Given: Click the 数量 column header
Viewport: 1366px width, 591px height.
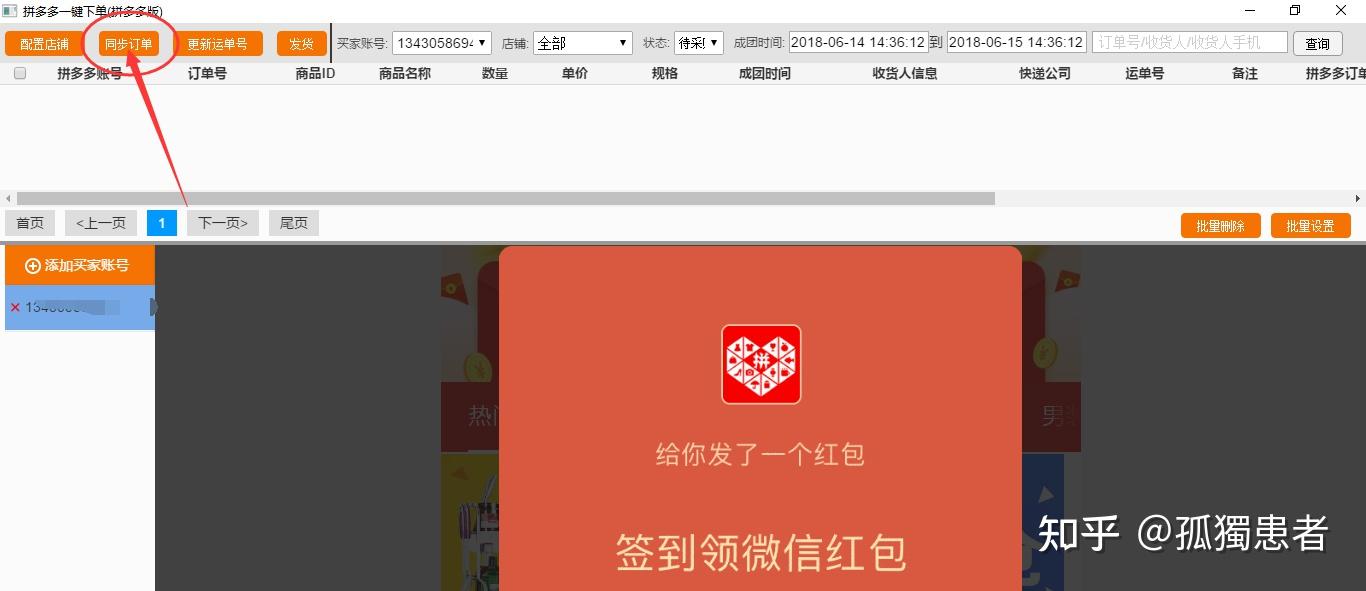Looking at the screenshot, I should [495, 73].
